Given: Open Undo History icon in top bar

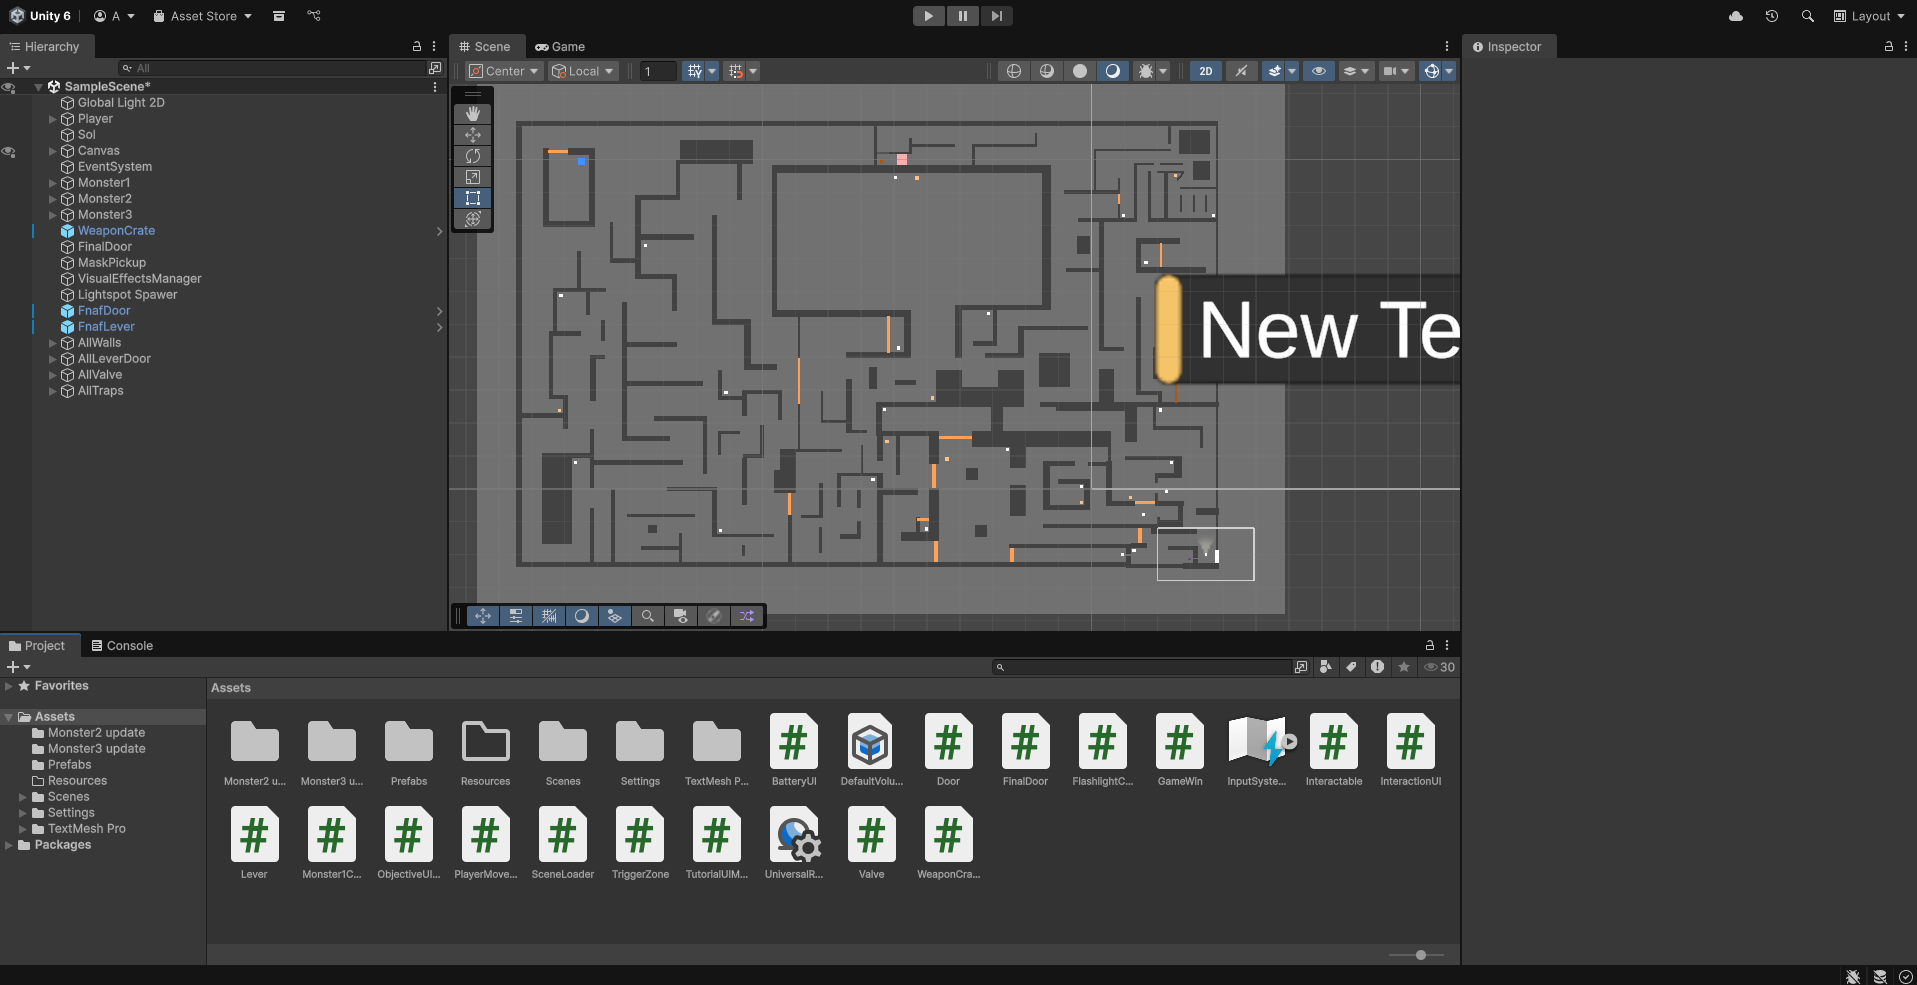Looking at the screenshot, I should [x=1771, y=16].
